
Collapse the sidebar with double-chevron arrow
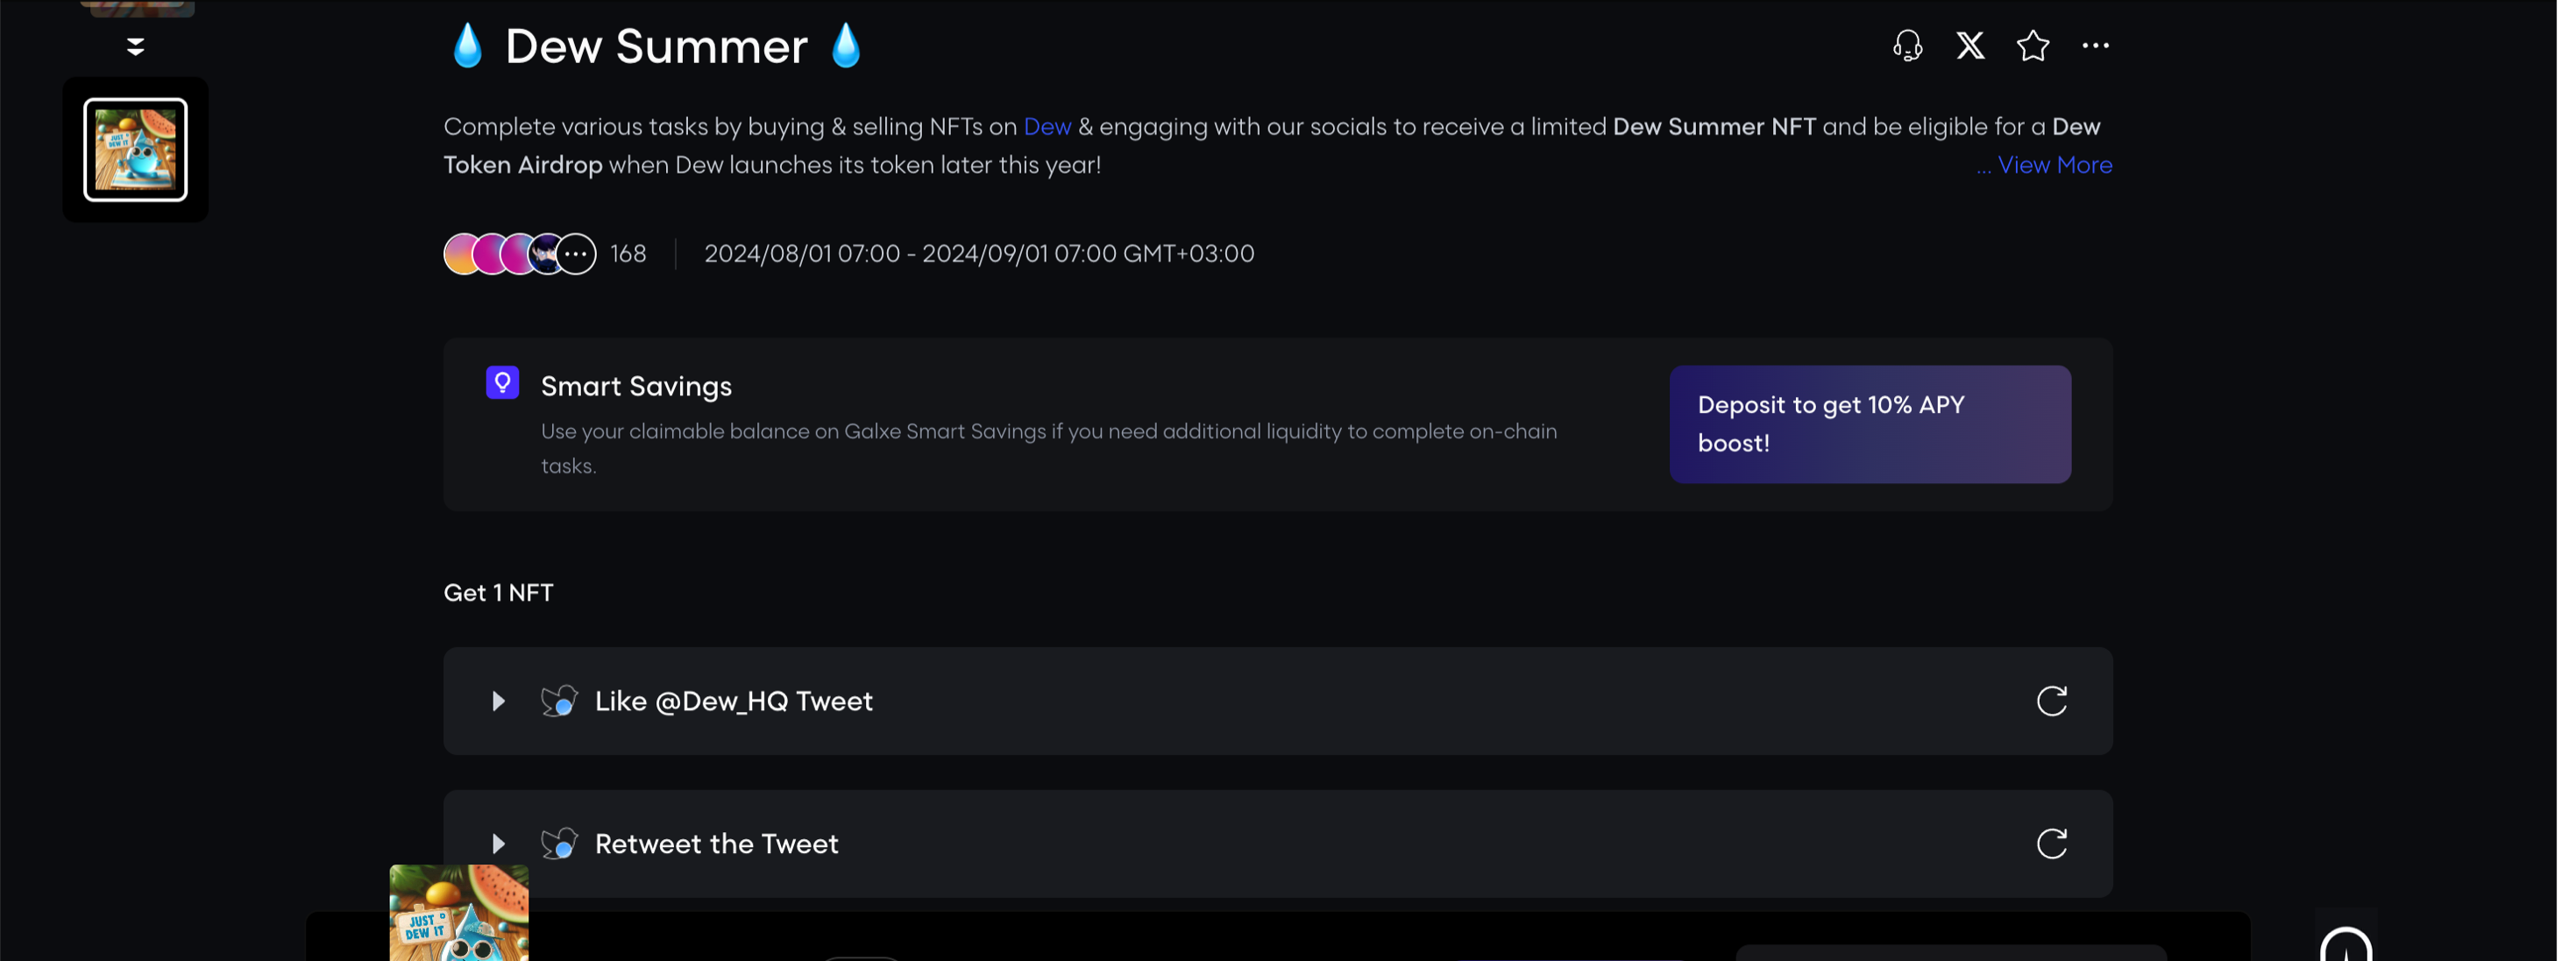pos(135,46)
